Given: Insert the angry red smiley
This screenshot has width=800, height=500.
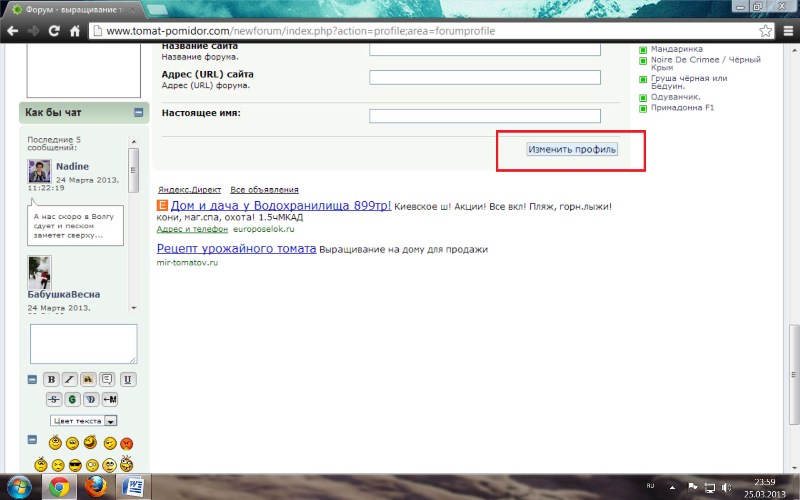Looking at the screenshot, I should (x=127, y=443).
